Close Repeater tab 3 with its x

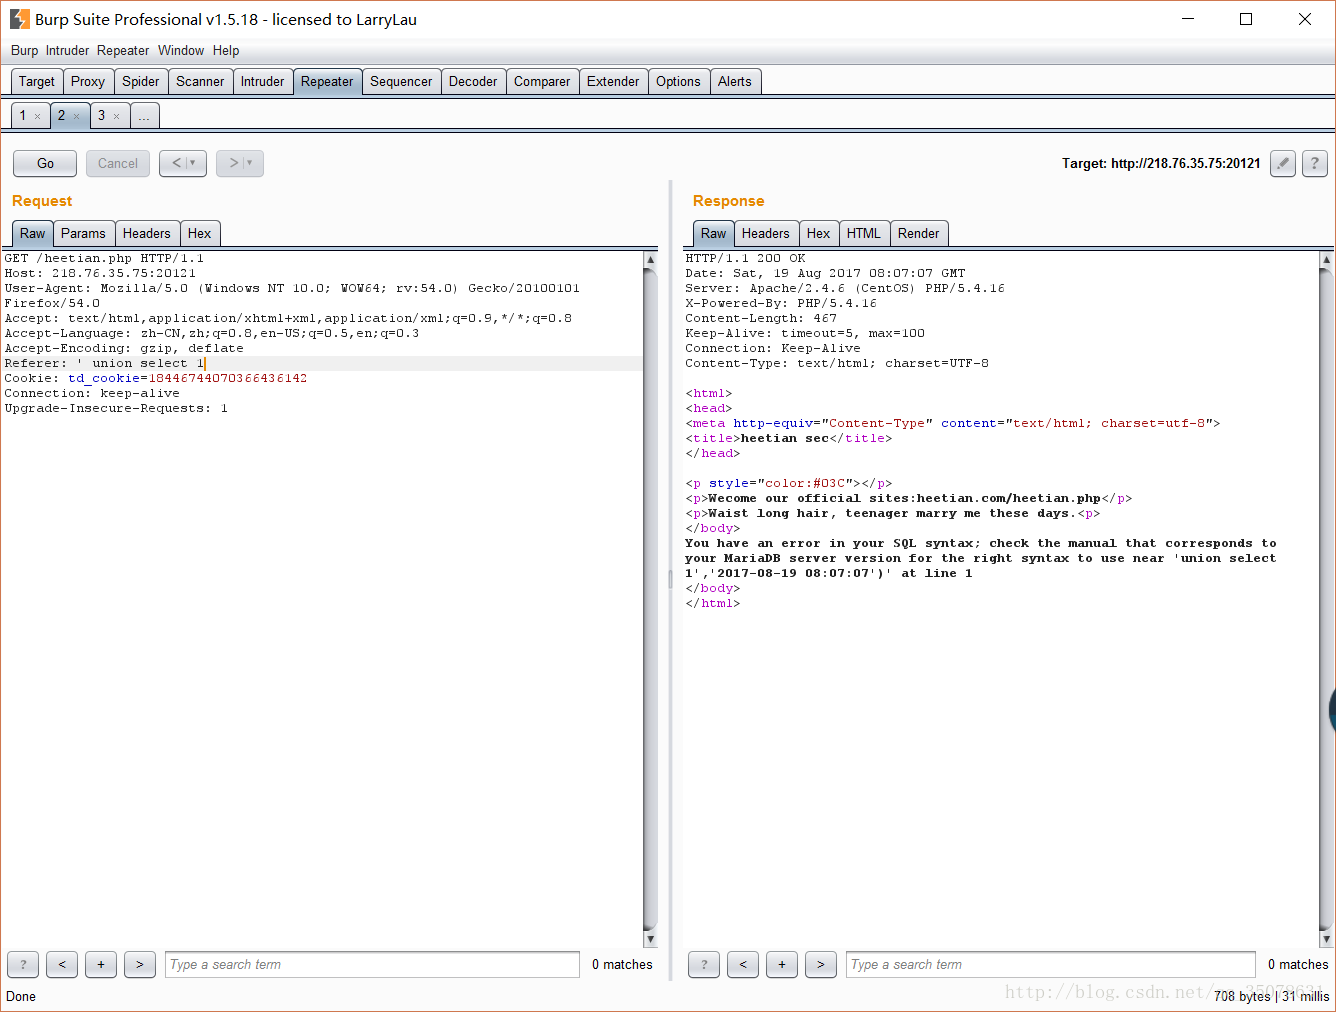116,117
